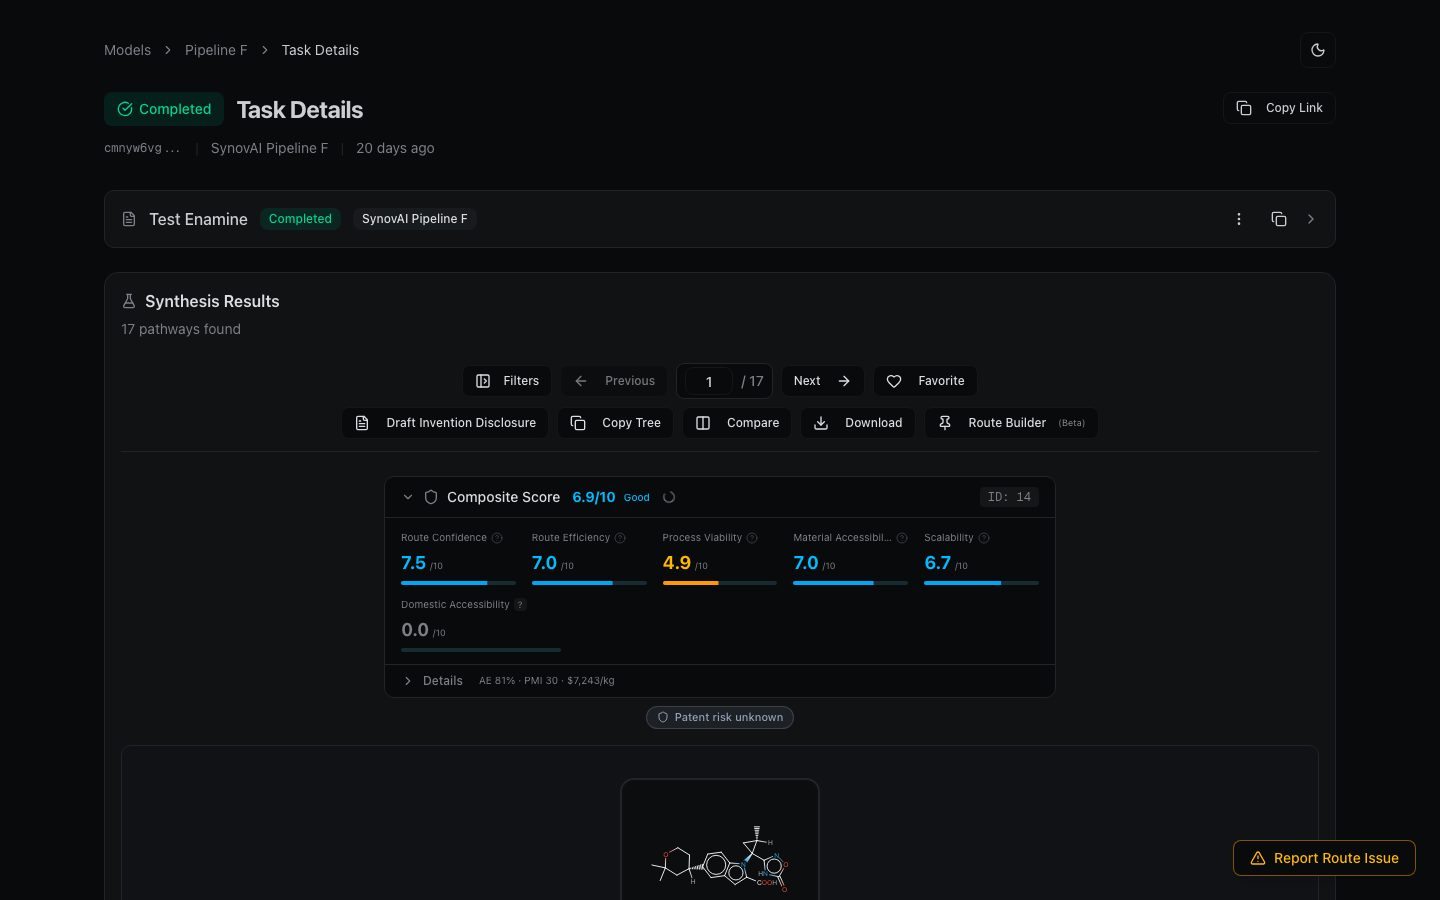
Task: Open Models breadcrumb link
Action: (x=127, y=50)
